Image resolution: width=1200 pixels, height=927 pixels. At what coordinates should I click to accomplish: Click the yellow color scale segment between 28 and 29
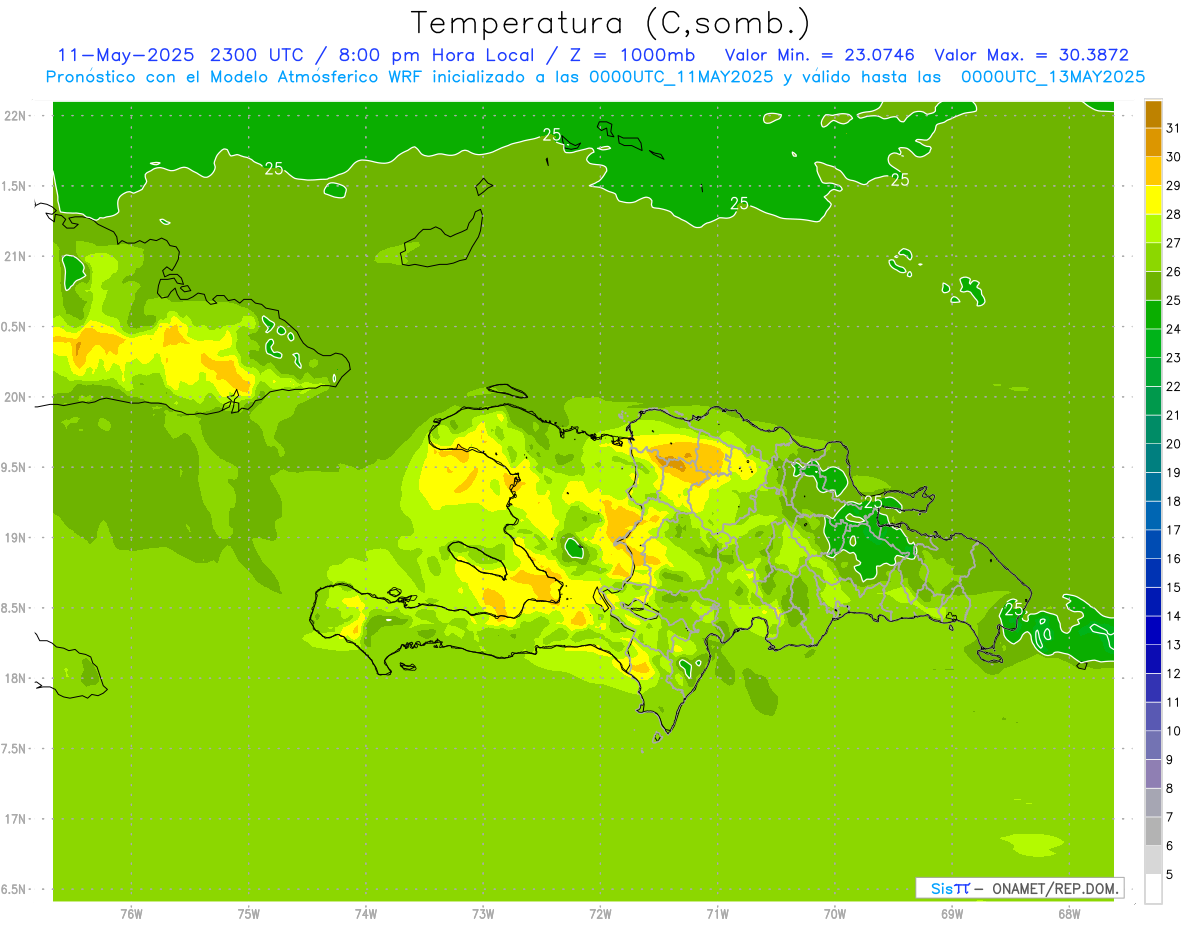(1153, 199)
